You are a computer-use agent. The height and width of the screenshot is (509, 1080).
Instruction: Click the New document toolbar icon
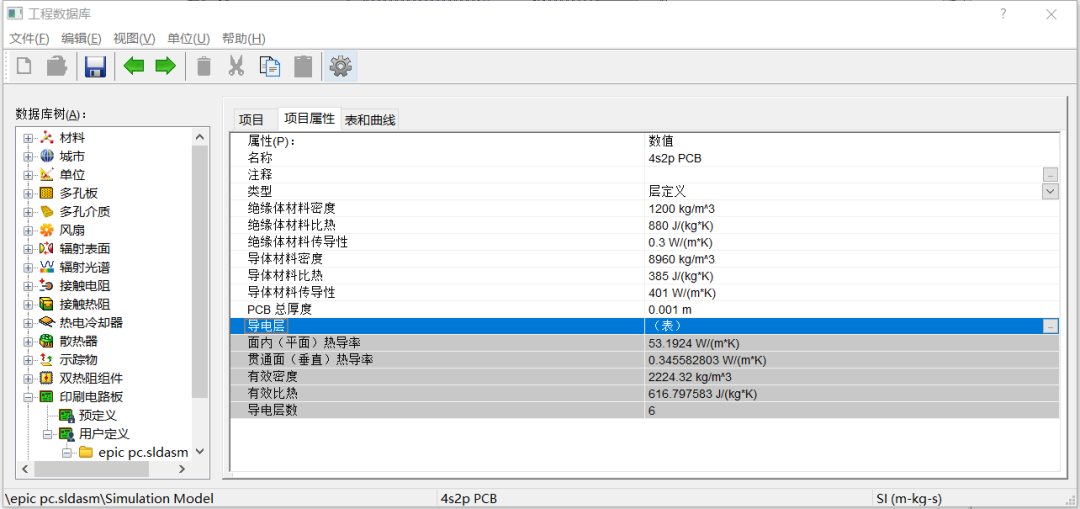click(x=24, y=66)
